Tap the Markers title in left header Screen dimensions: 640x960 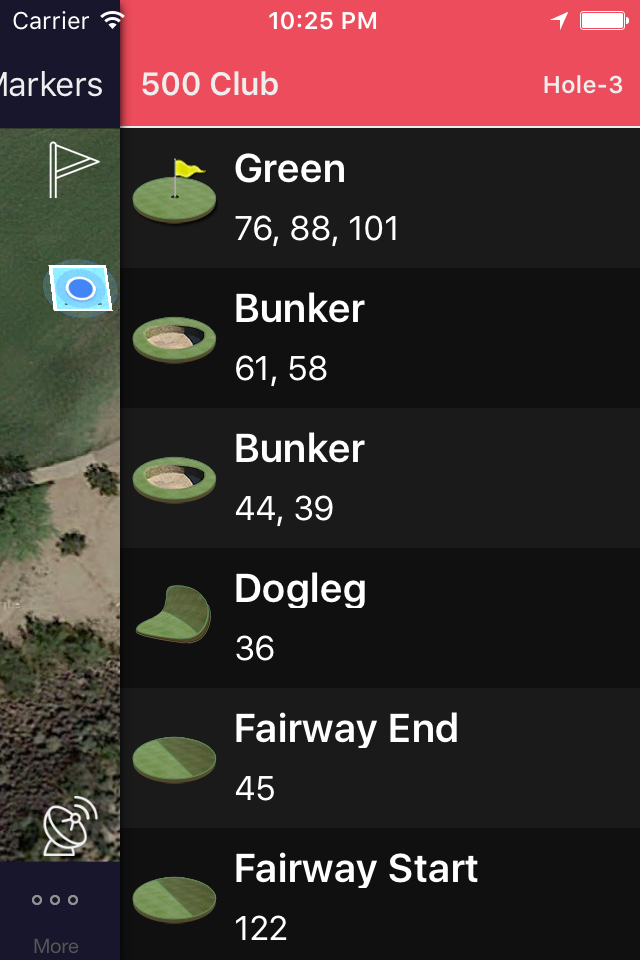click(x=51, y=84)
